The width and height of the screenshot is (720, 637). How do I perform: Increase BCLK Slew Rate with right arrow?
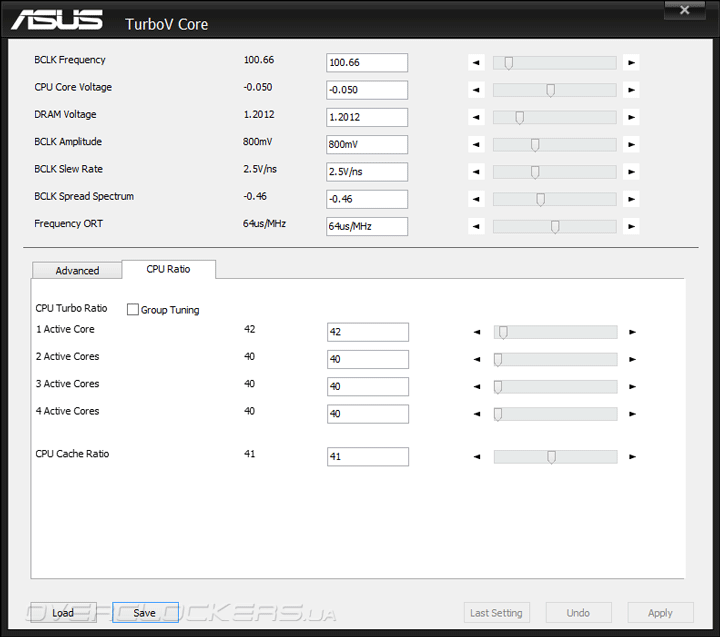631,172
